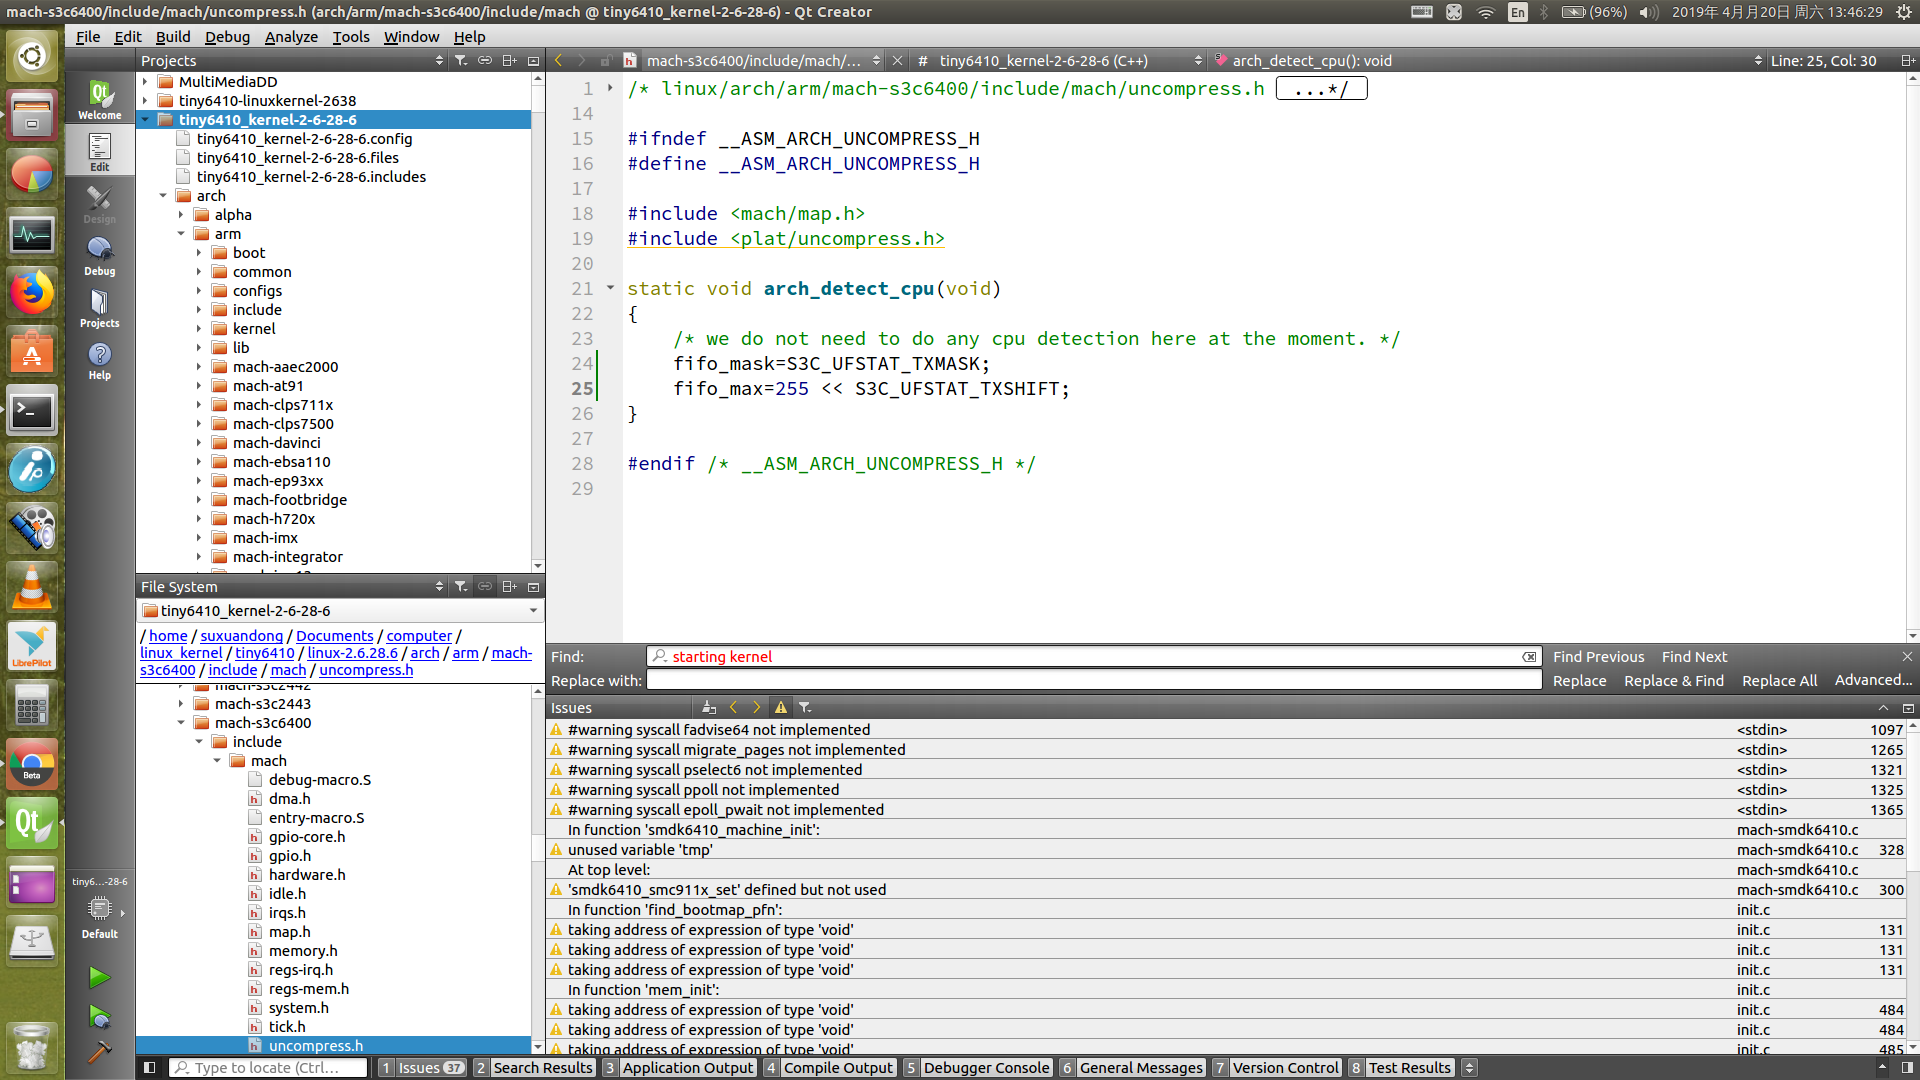Click filter tree icon in Projects pane
Screen dimensions: 1920x1080
click(x=461, y=61)
